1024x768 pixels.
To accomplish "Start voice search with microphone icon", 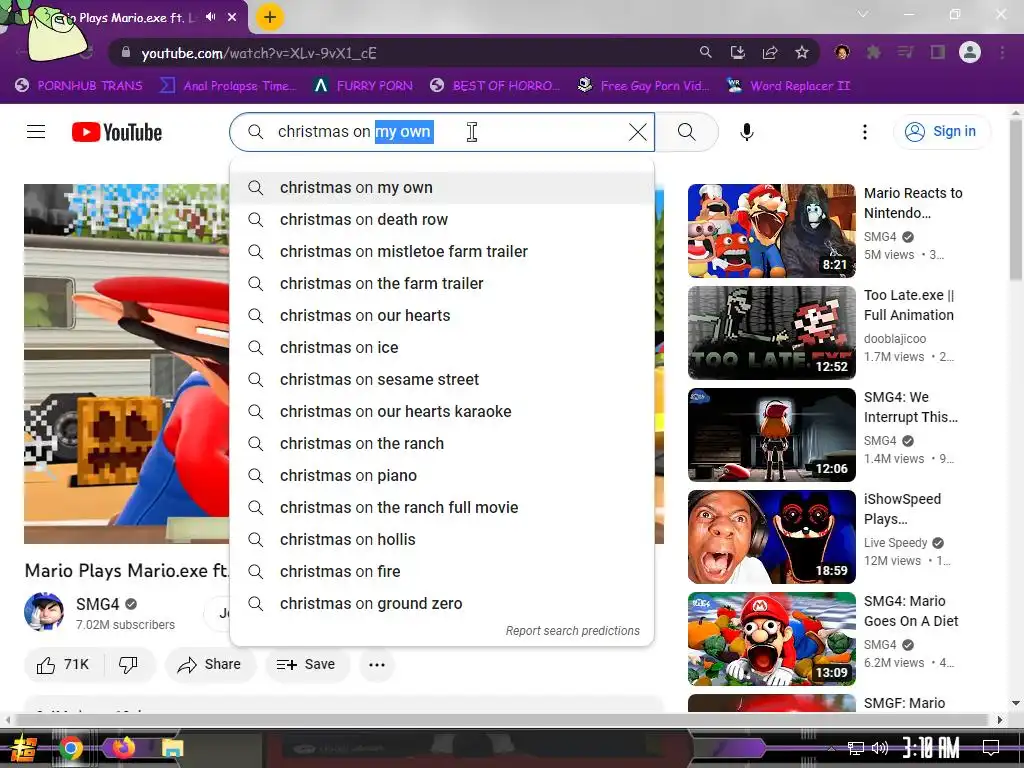I will pyautogui.click(x=746, y=132).
